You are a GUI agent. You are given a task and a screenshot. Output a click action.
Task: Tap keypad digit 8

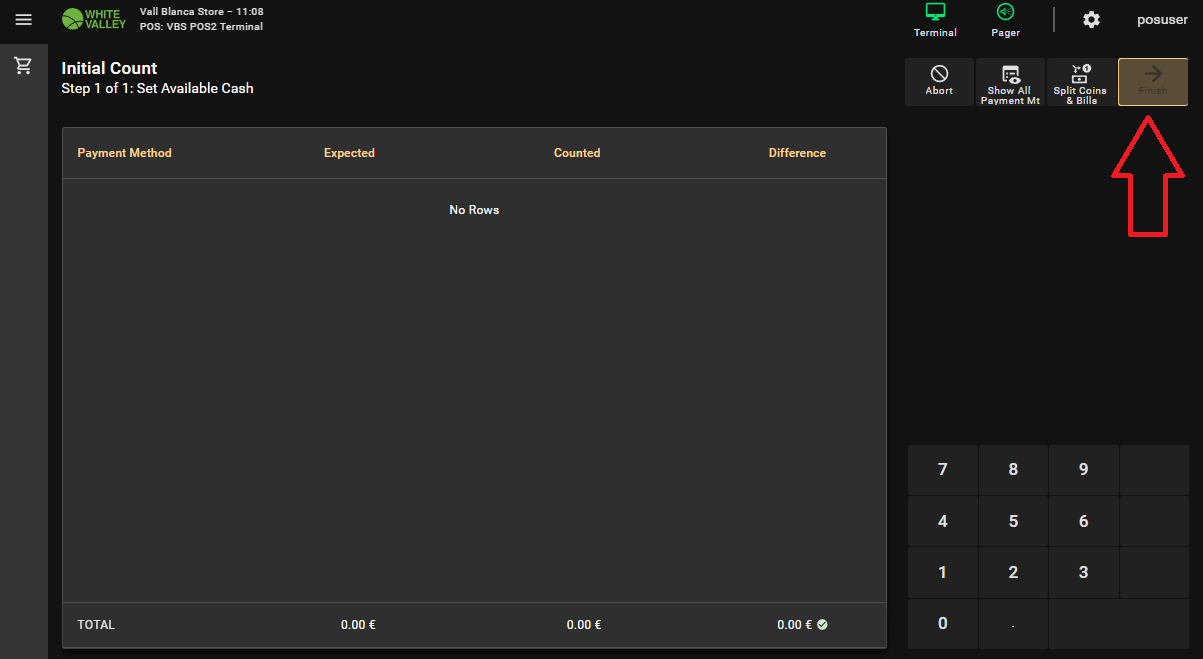[x=1013, y=470]
